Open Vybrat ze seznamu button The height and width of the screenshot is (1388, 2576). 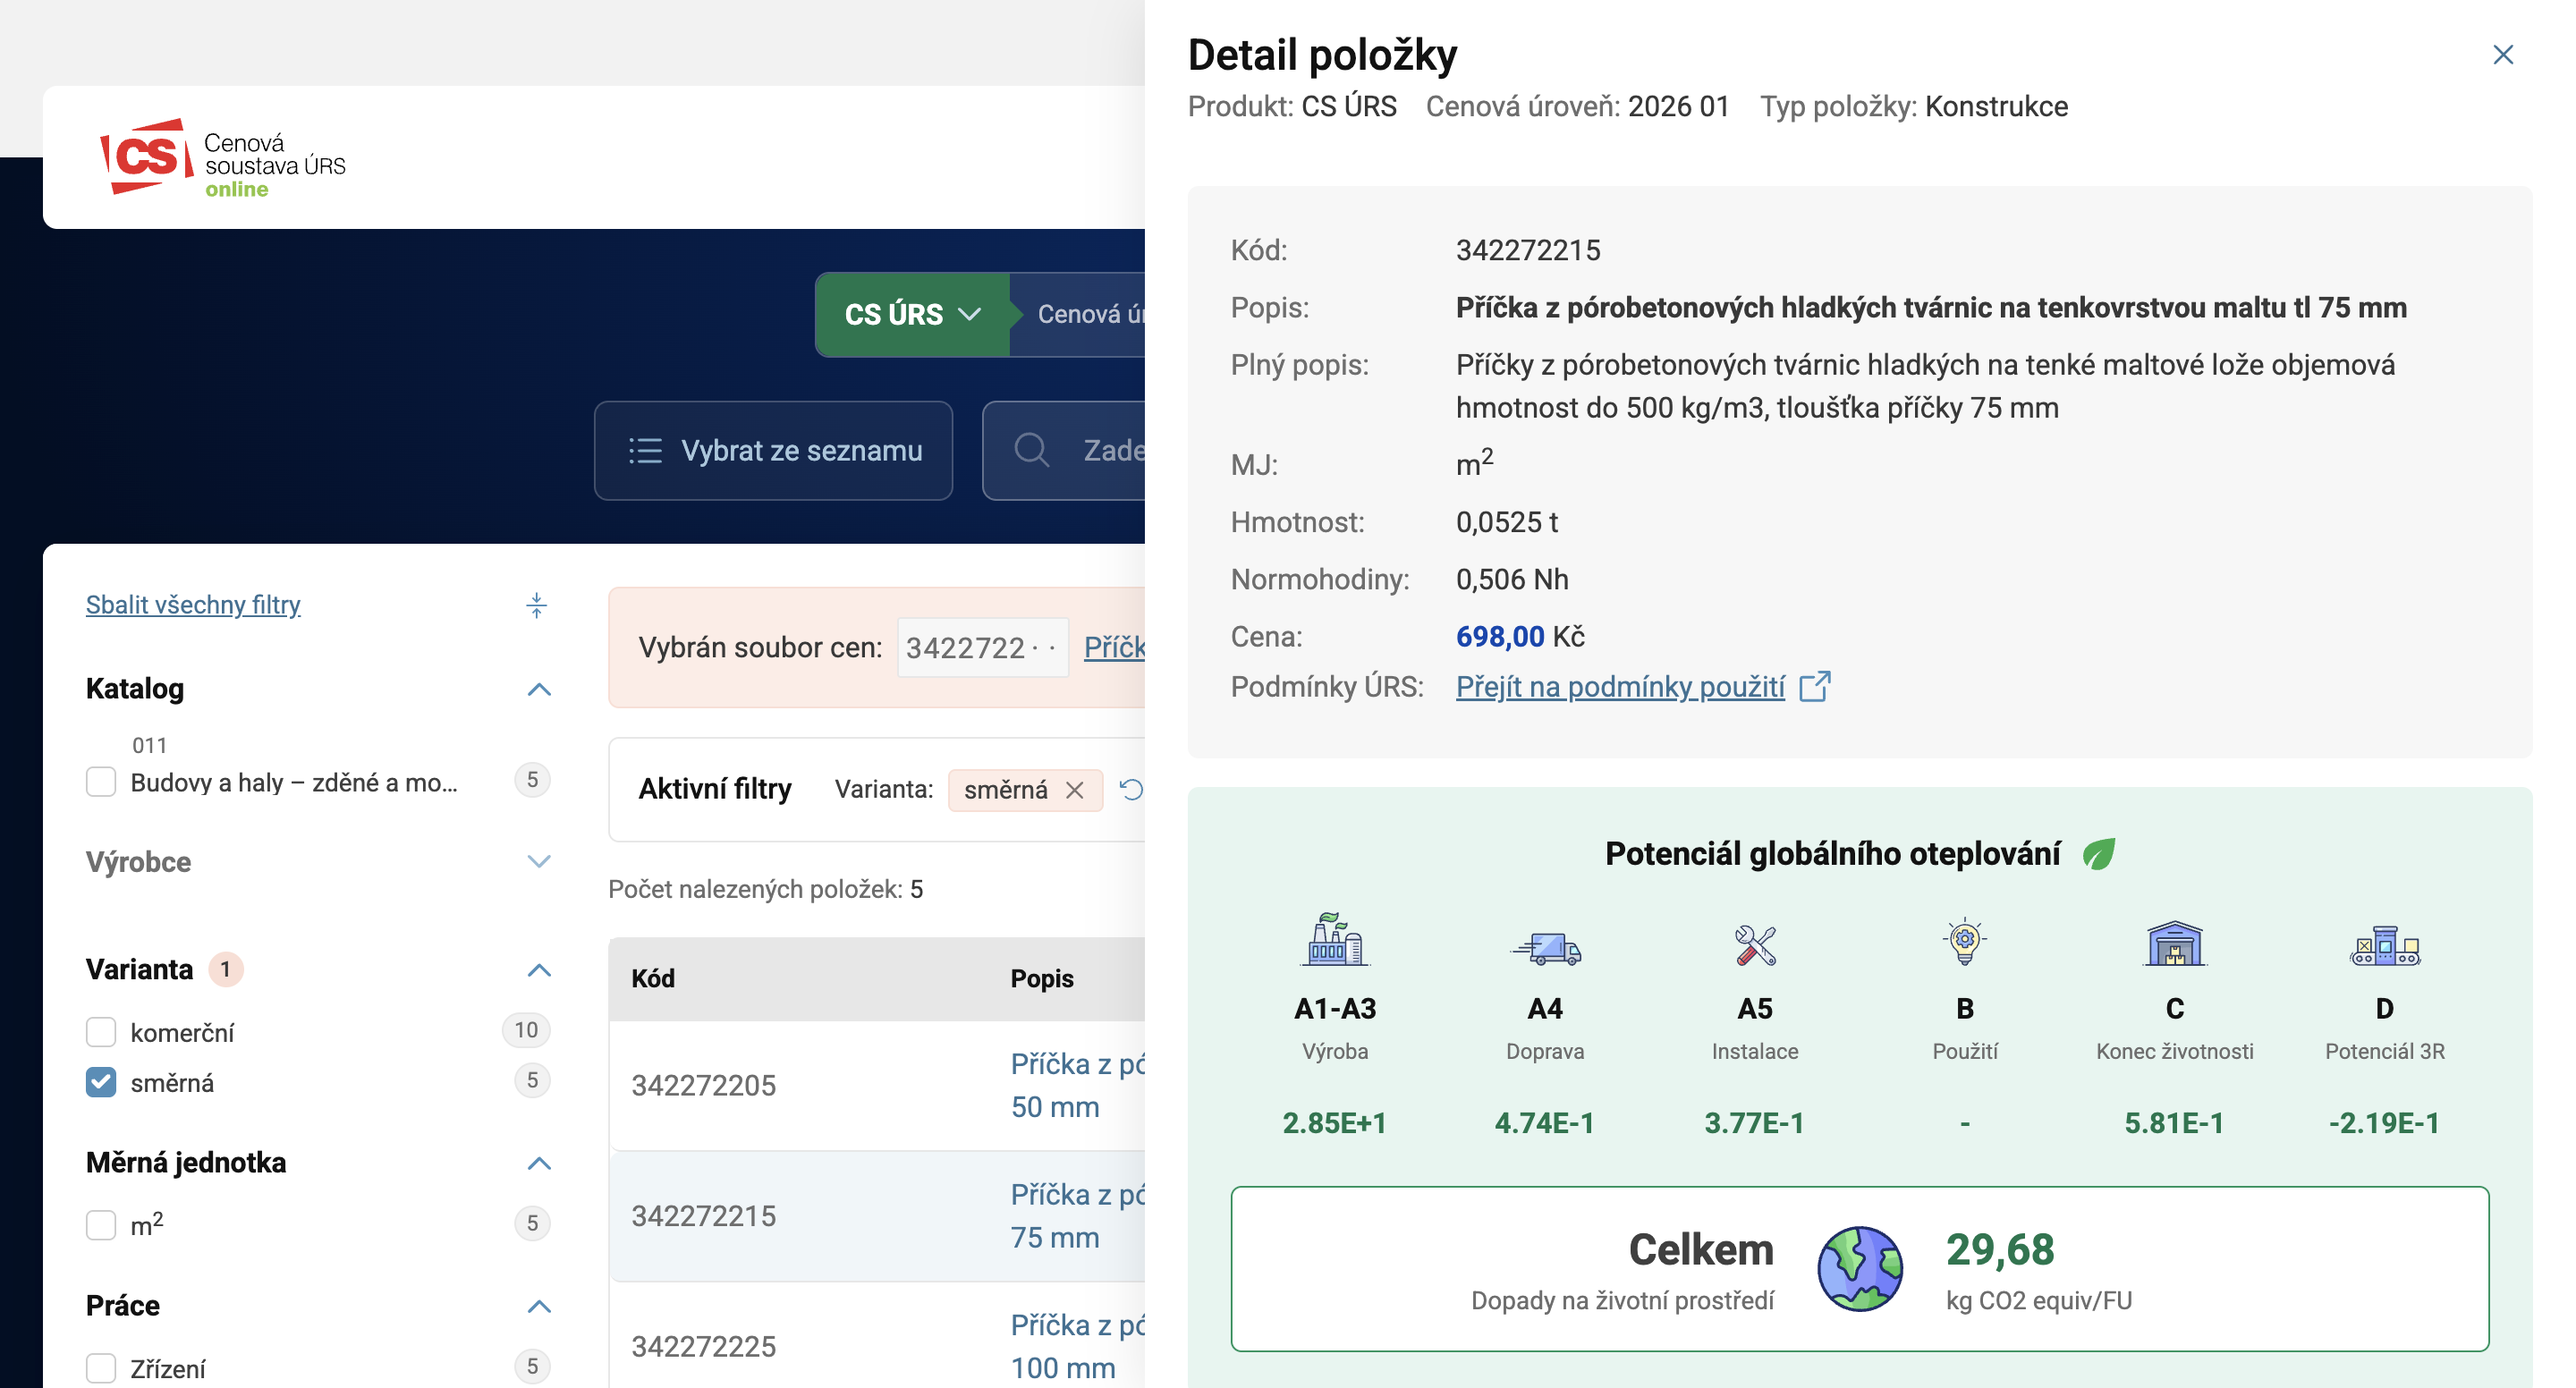tap(773, 451)
